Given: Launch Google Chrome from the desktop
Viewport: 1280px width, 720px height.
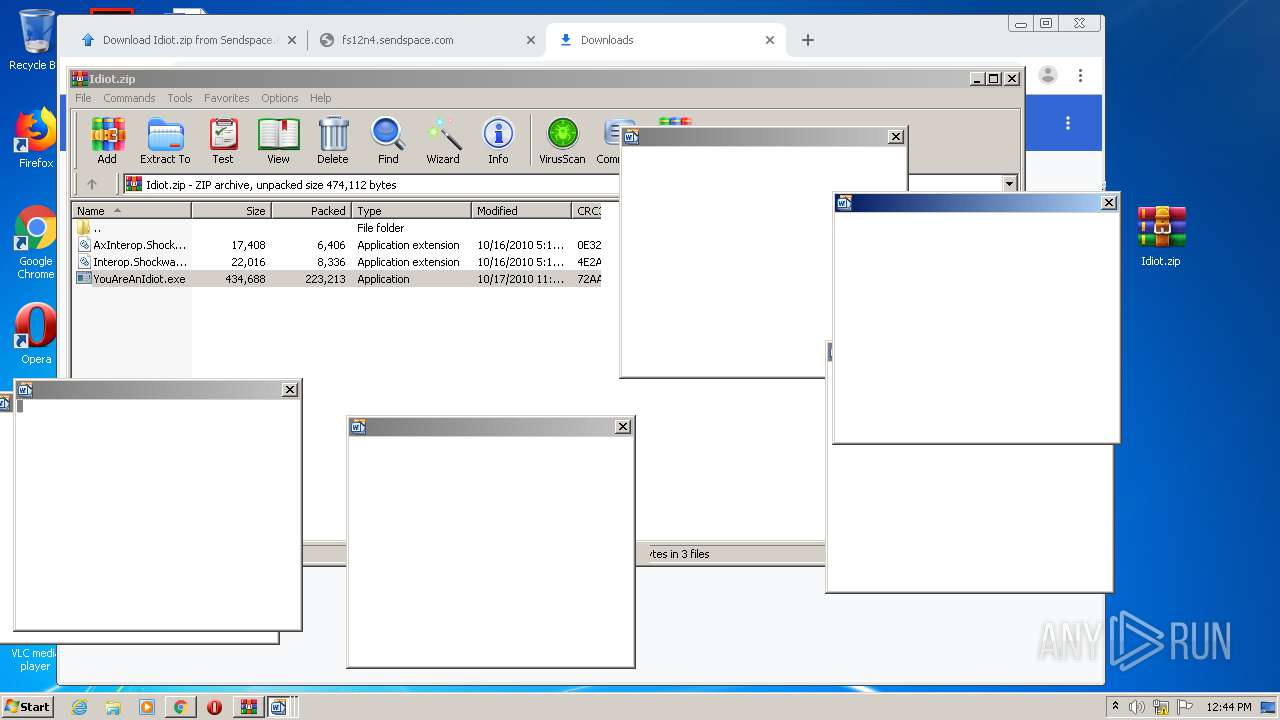Looking at the screenshot, I should coord(35,243).
